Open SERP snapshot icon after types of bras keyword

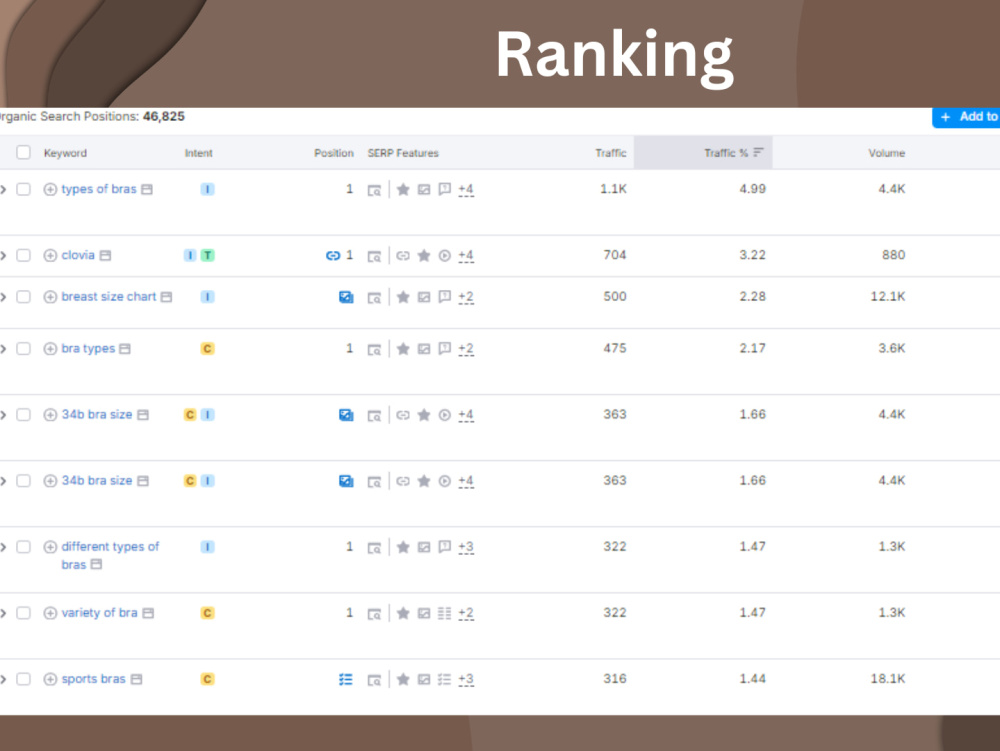(x=147, y=189)
